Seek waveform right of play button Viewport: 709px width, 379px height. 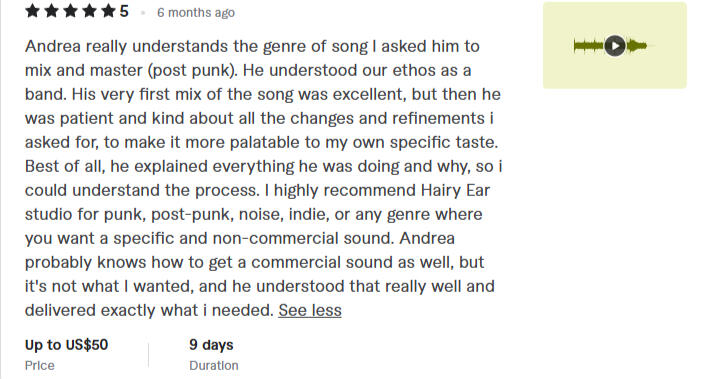[x=637, y=46]
